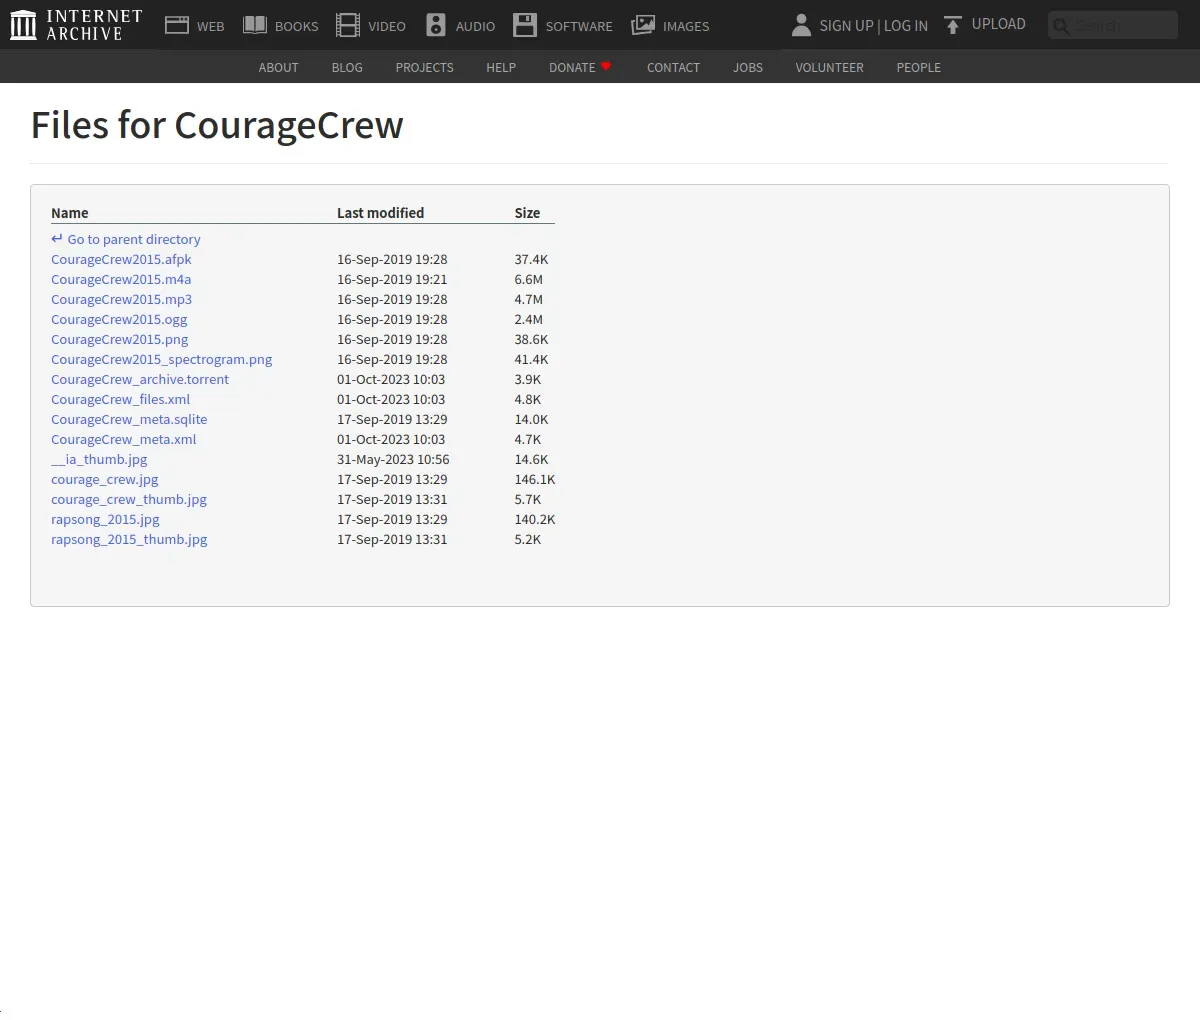Image resolution: width=1200 pixels, height=1020 pixels.
Task: Open the VIDEO menu label
Action: click(387, 27)
